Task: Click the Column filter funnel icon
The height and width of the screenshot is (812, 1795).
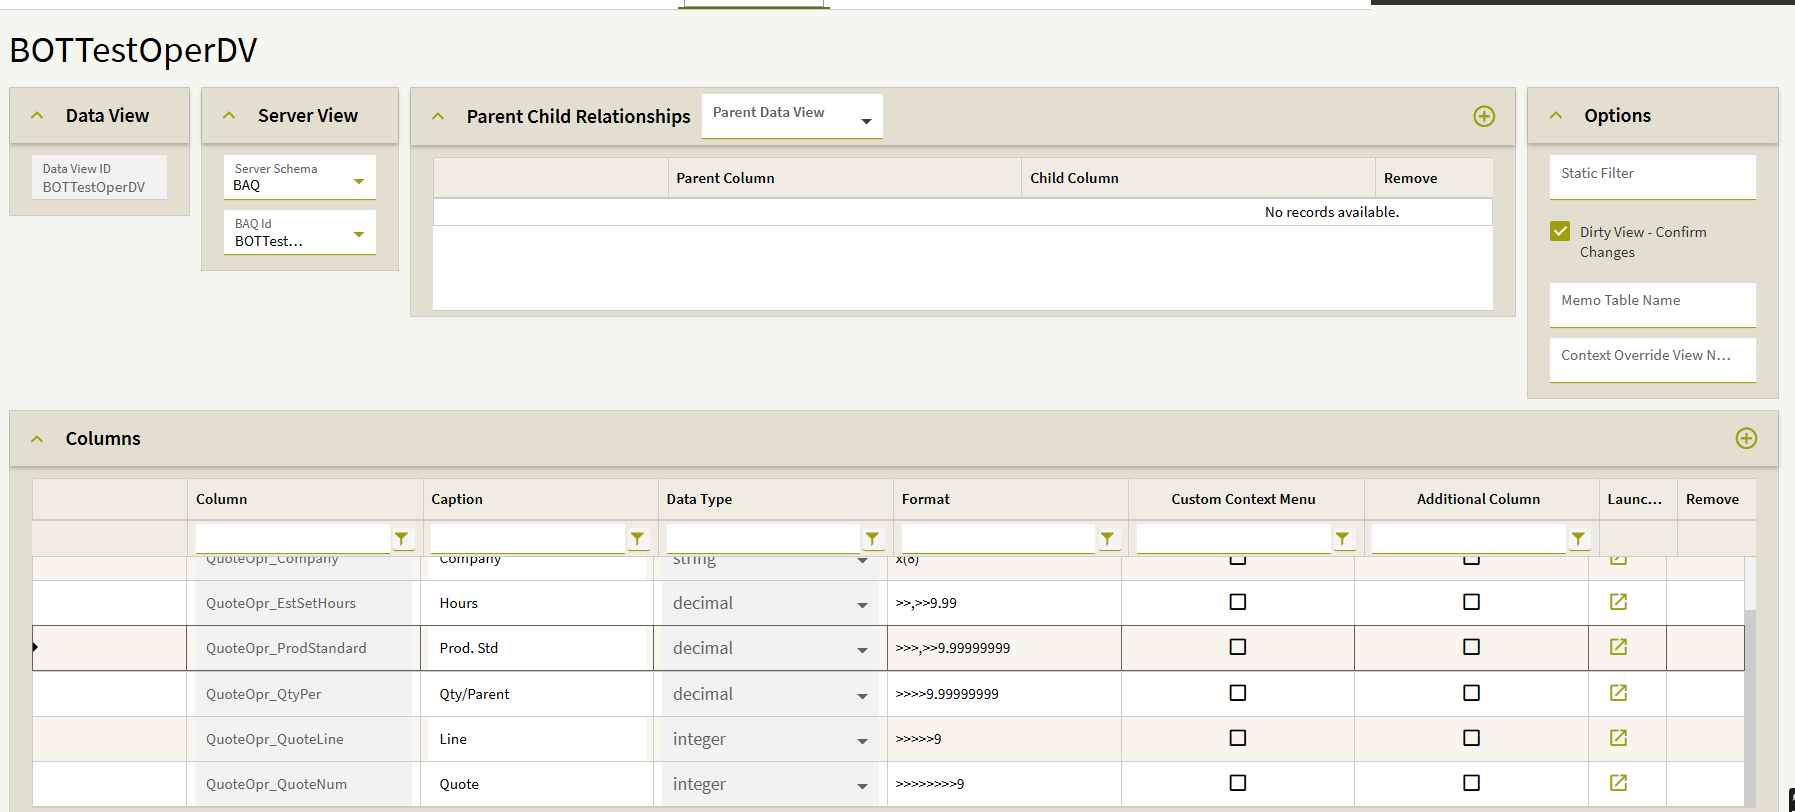Action: [402, 539]
